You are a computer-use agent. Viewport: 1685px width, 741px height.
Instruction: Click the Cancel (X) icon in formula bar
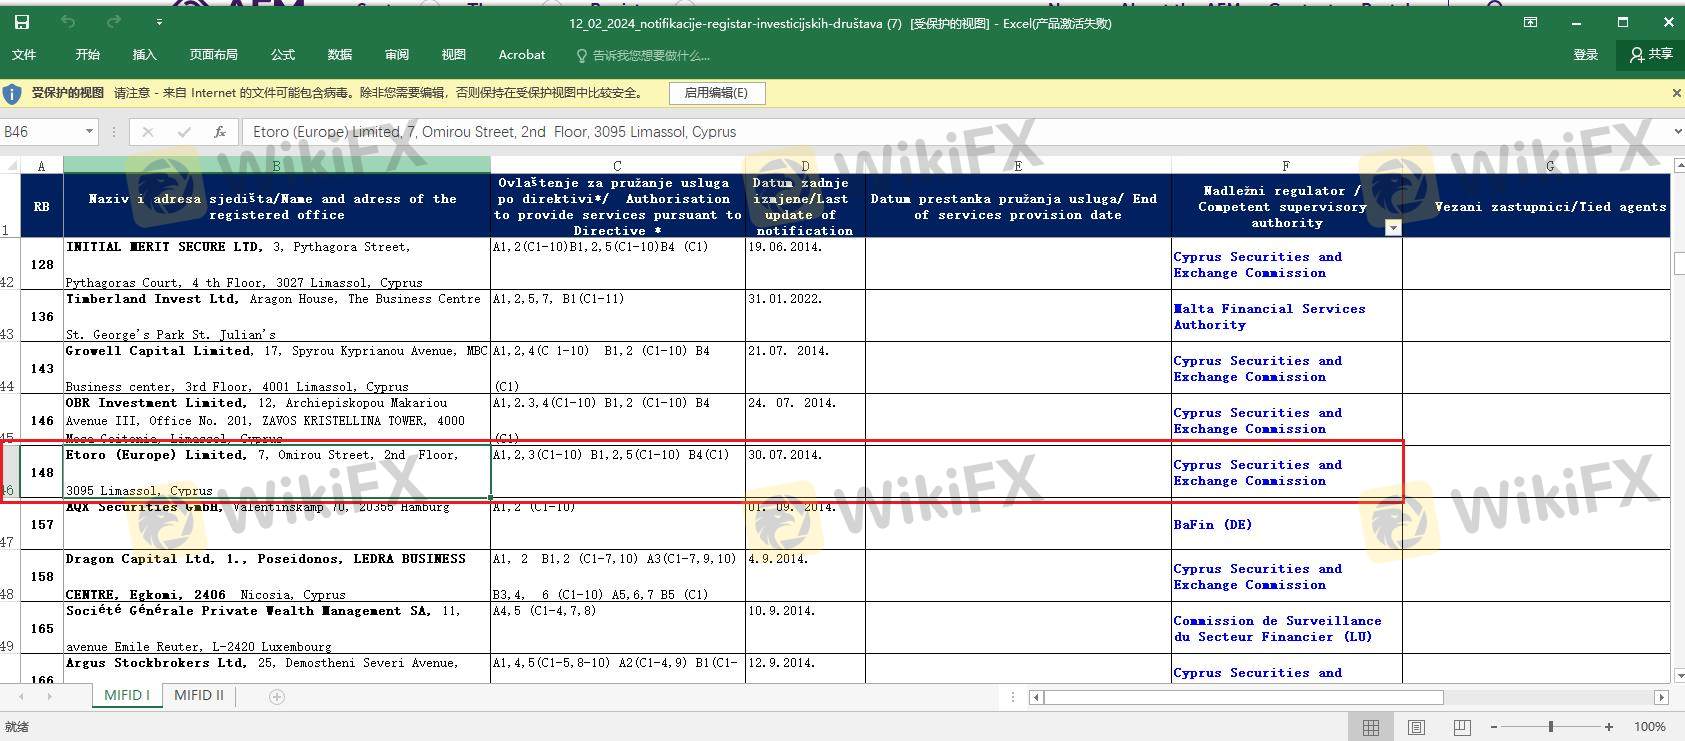(x=148, y=132)
